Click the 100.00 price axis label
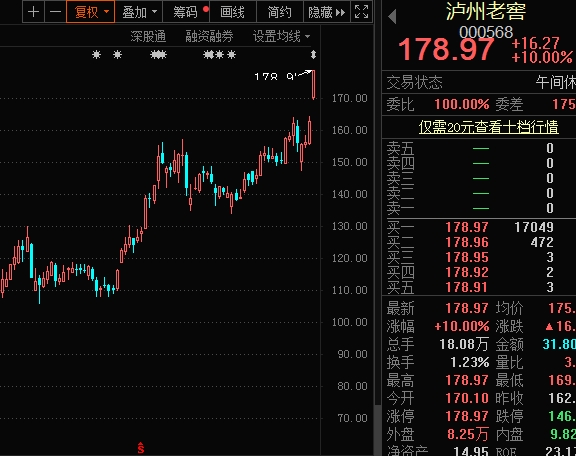Image resolution: width=576 pixels, height=456 pixels. (349, 322)
